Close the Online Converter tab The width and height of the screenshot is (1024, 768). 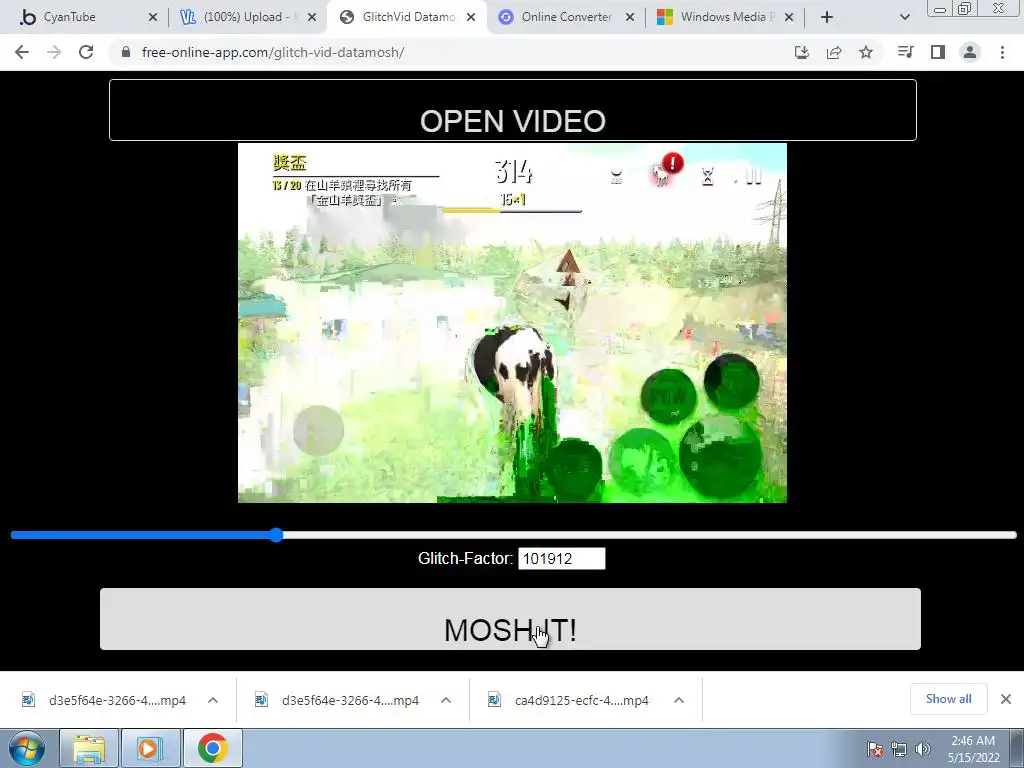[x=630, y=17]
